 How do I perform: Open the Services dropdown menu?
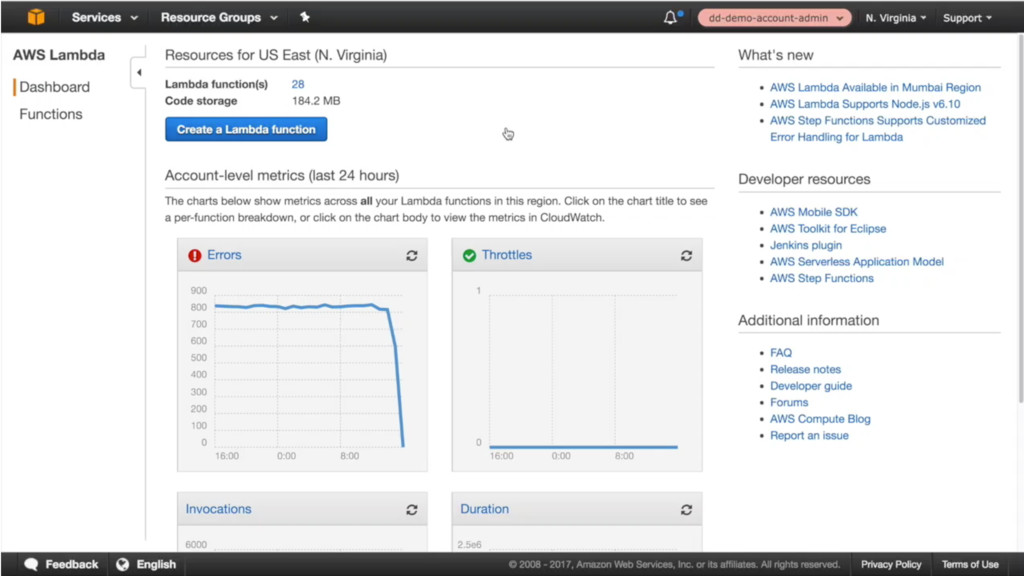click(x=104, y=17)
